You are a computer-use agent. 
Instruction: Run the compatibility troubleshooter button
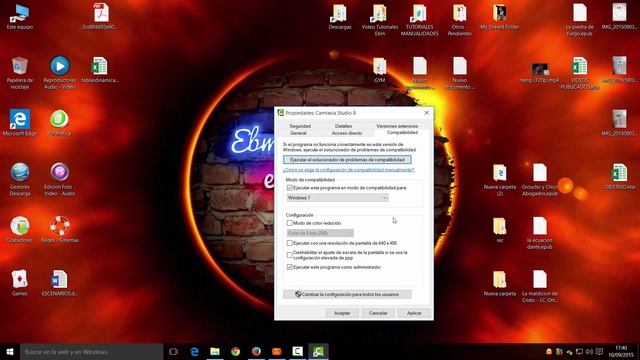[x=347, y=160]
